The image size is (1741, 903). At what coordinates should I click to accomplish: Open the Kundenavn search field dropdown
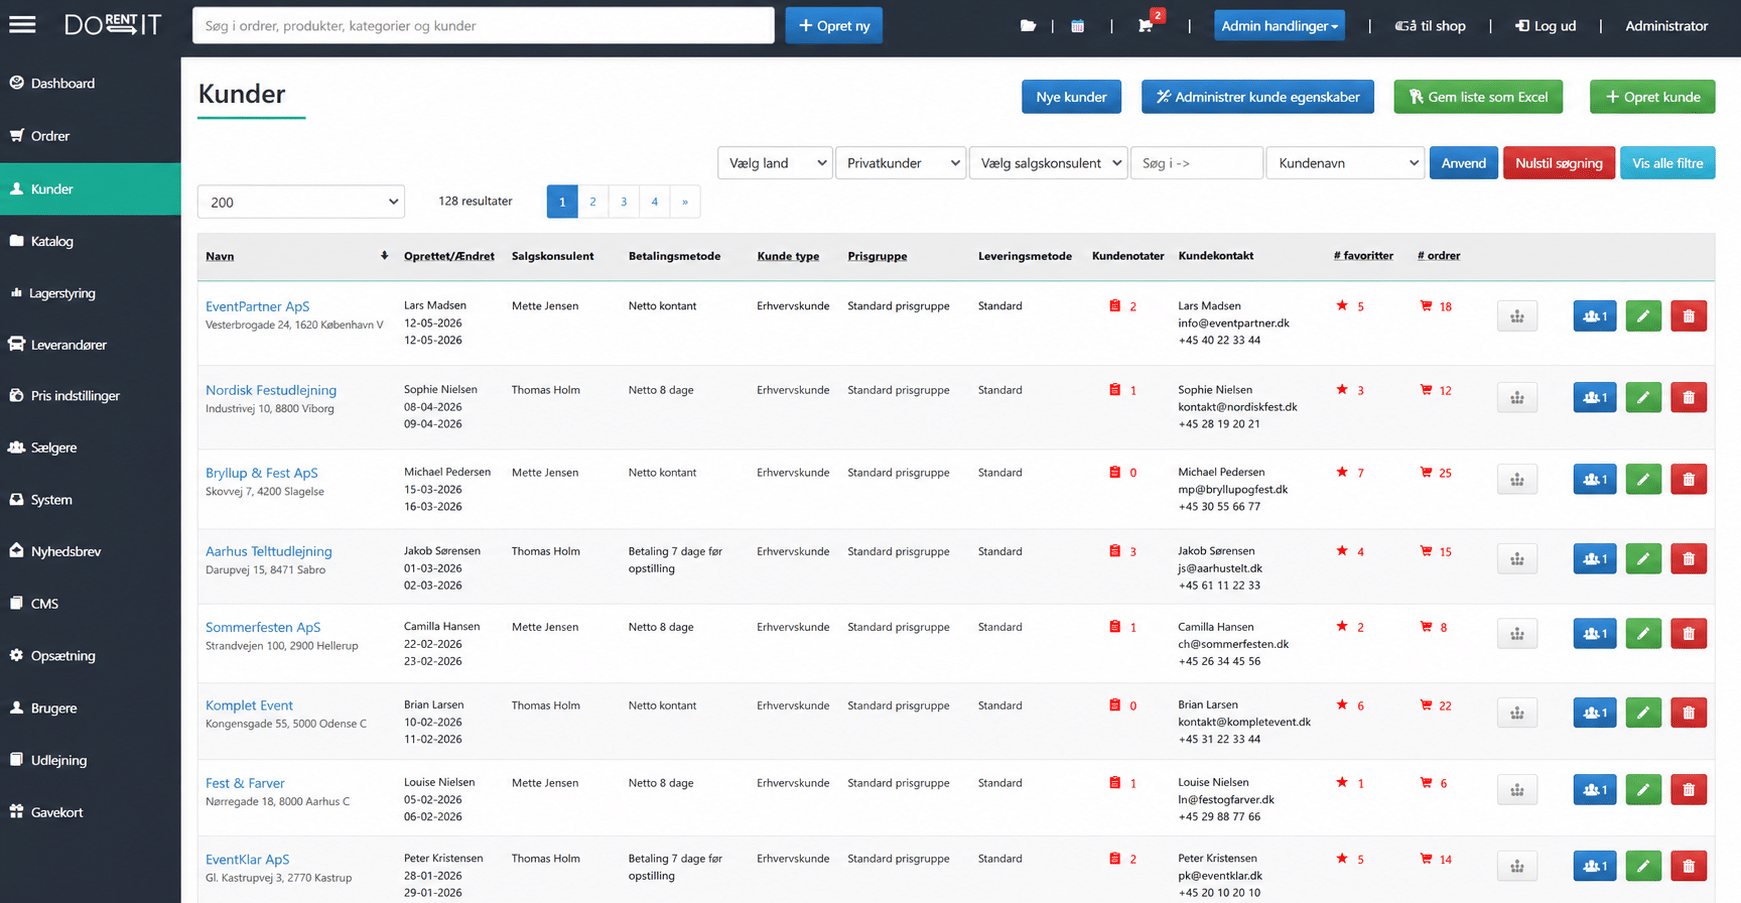1345,163
